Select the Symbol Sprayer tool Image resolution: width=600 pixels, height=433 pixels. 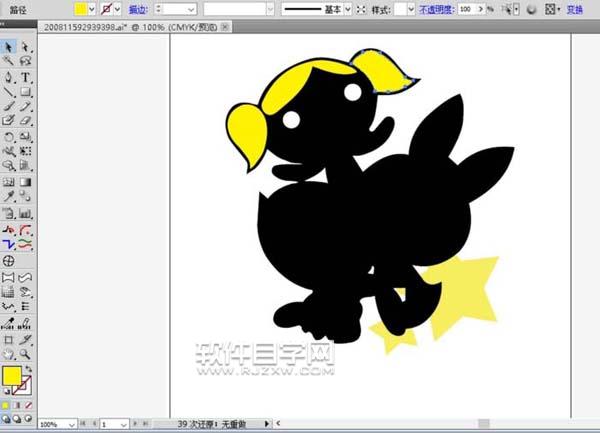tap(8, 213)
